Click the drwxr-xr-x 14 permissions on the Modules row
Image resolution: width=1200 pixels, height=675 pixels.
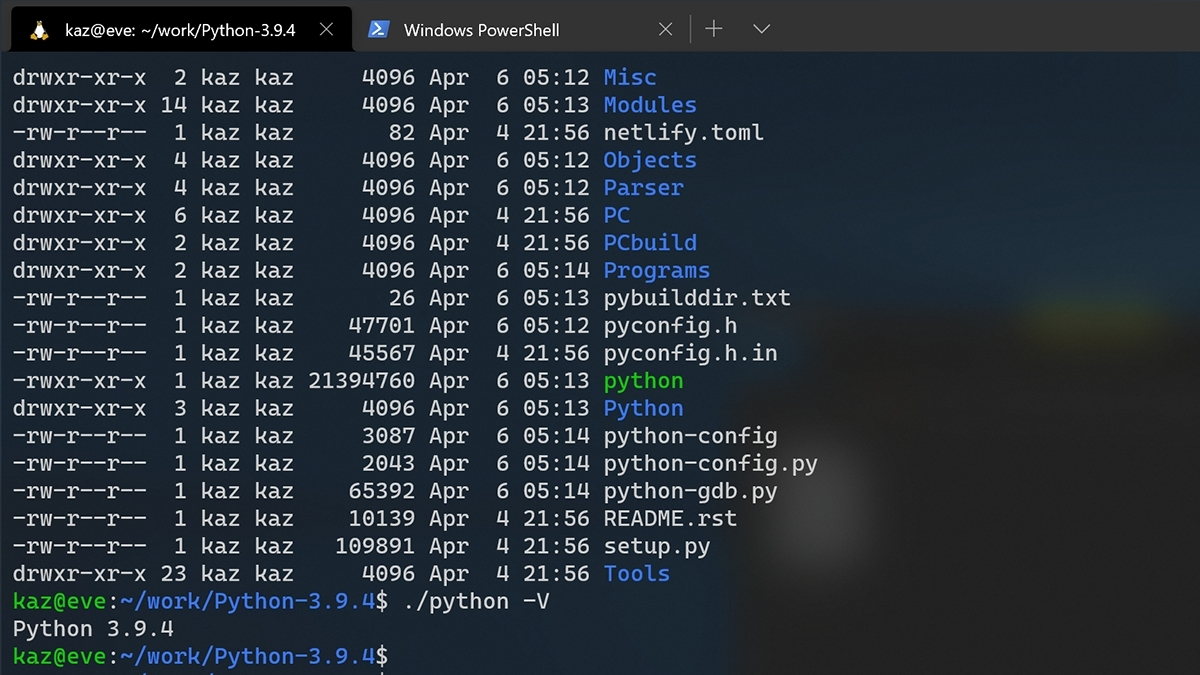click(100, 105)
